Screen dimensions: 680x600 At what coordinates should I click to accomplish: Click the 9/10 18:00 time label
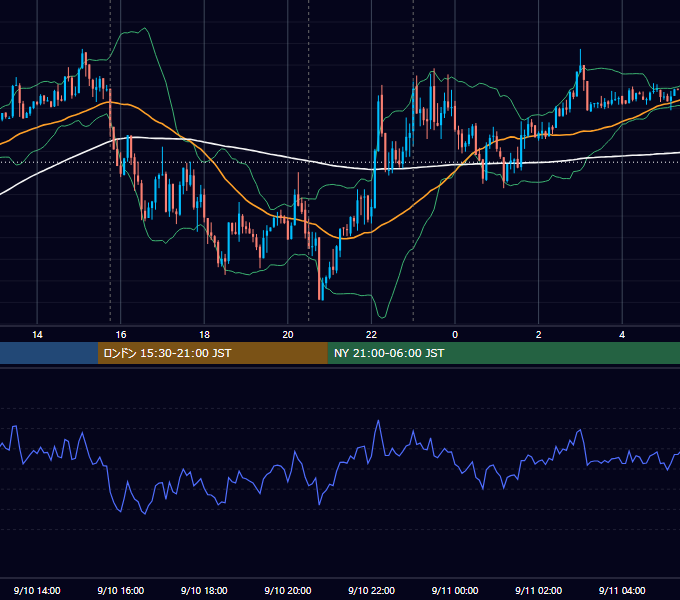point(204,590)
